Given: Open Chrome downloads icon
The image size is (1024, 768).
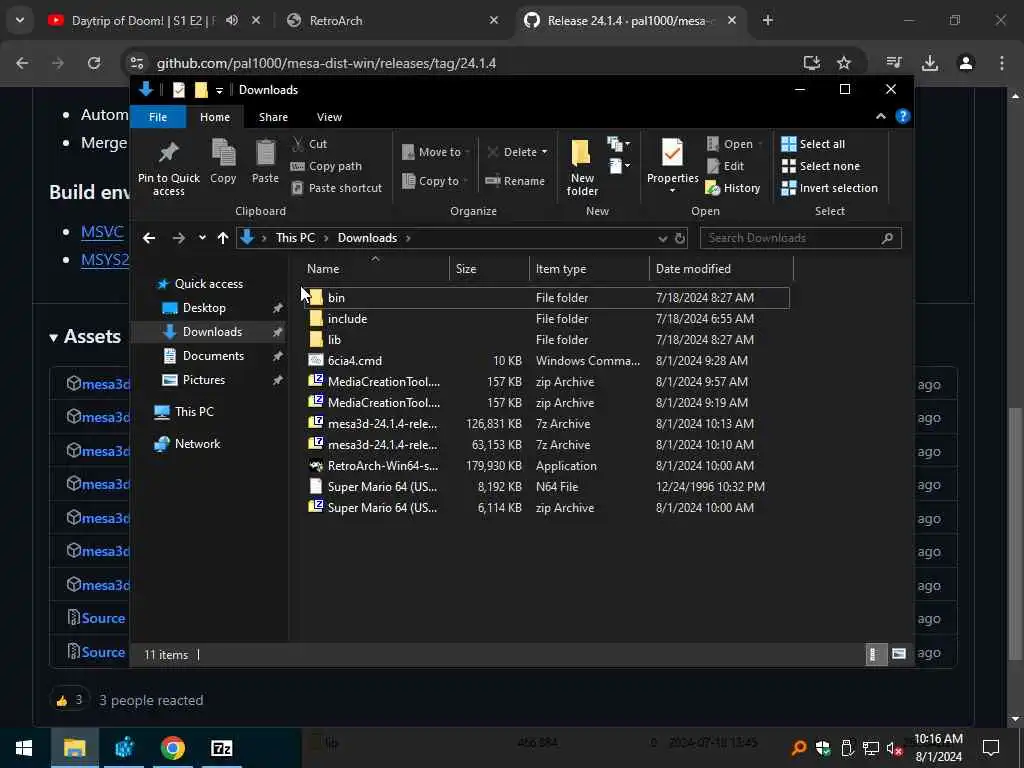Looking at the screenshot, I should click(930, 63).
